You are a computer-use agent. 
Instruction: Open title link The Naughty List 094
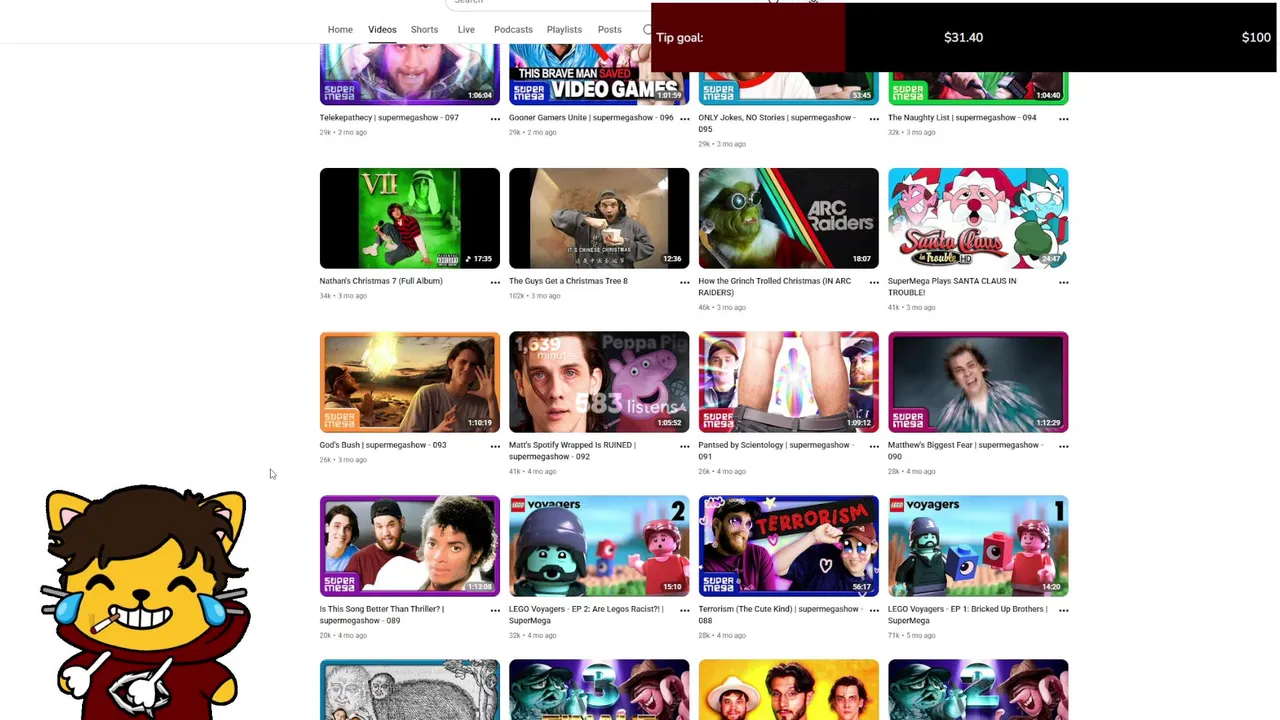(x=962, y=118)
